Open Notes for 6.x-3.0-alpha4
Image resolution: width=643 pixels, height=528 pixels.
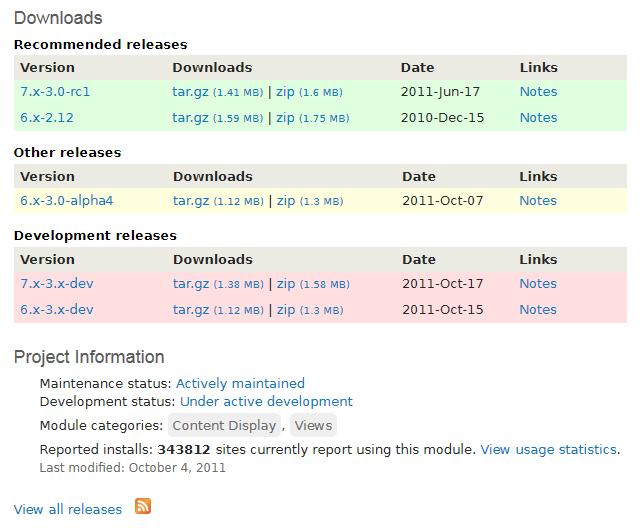pos(538,200)
